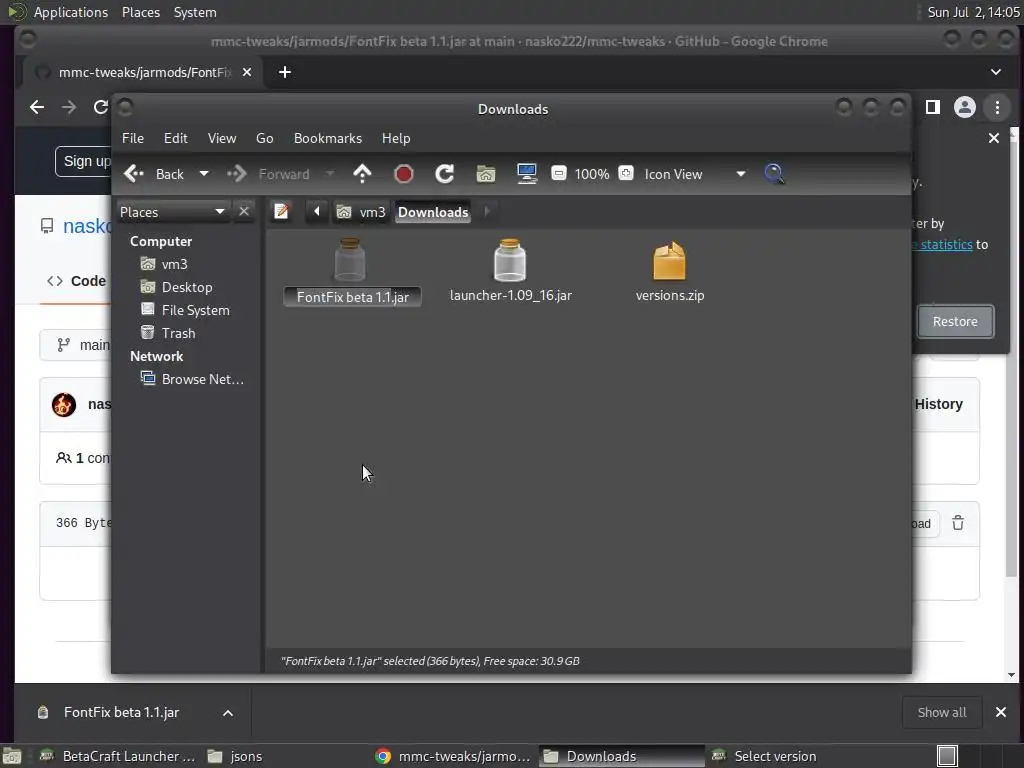Open the Computer toolbar icon
The height and width of the screenshot is (768, 1024).
tap(527, 174)
